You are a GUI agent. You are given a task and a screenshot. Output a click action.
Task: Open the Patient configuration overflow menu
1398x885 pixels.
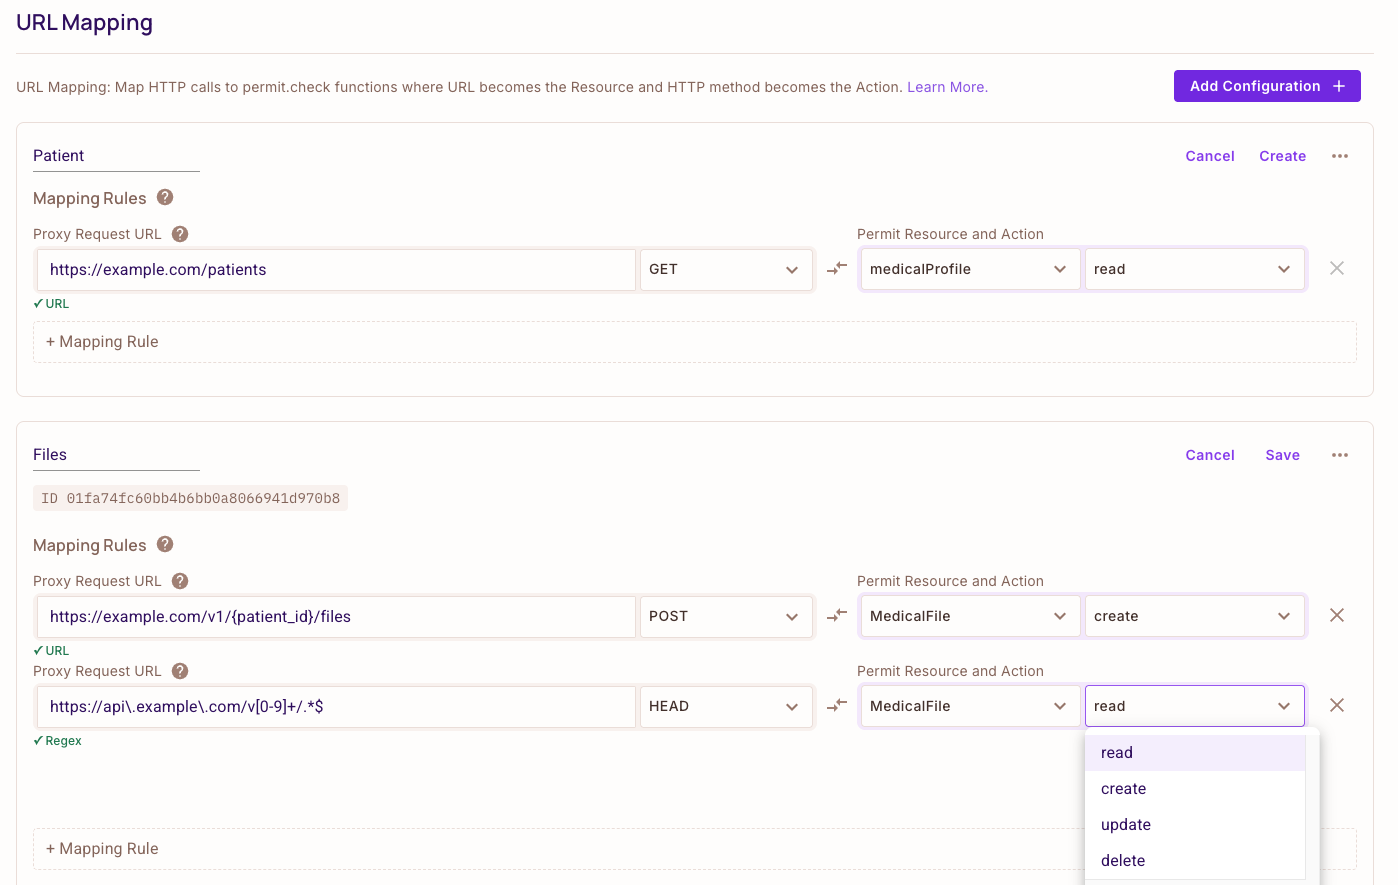pos(1340,156)
